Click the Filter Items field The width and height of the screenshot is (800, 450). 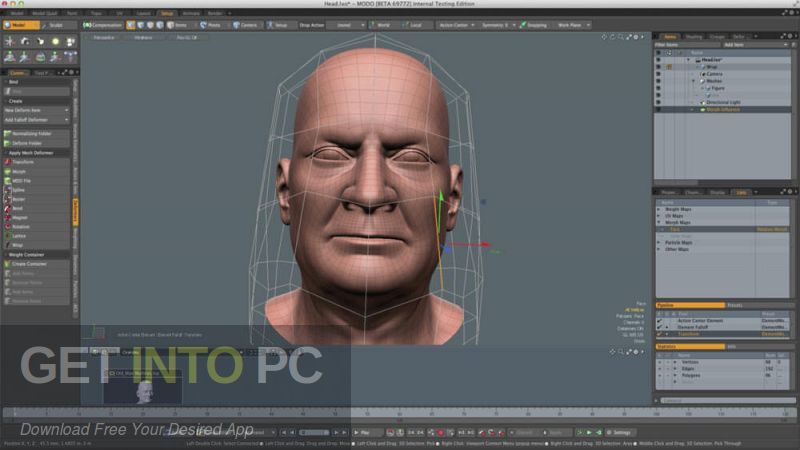[x=687, y=45]
